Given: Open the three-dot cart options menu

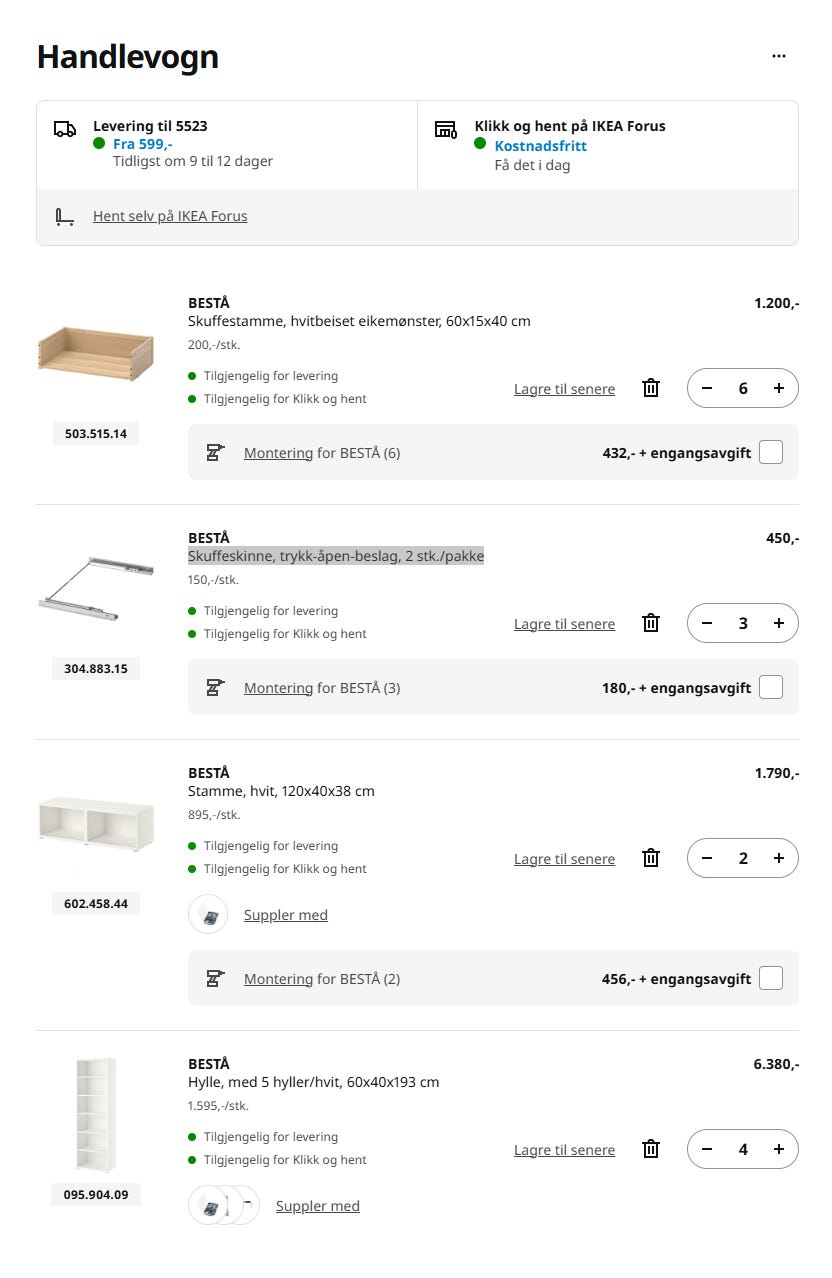Looking at the screenshot, I should tap(779, 56).
